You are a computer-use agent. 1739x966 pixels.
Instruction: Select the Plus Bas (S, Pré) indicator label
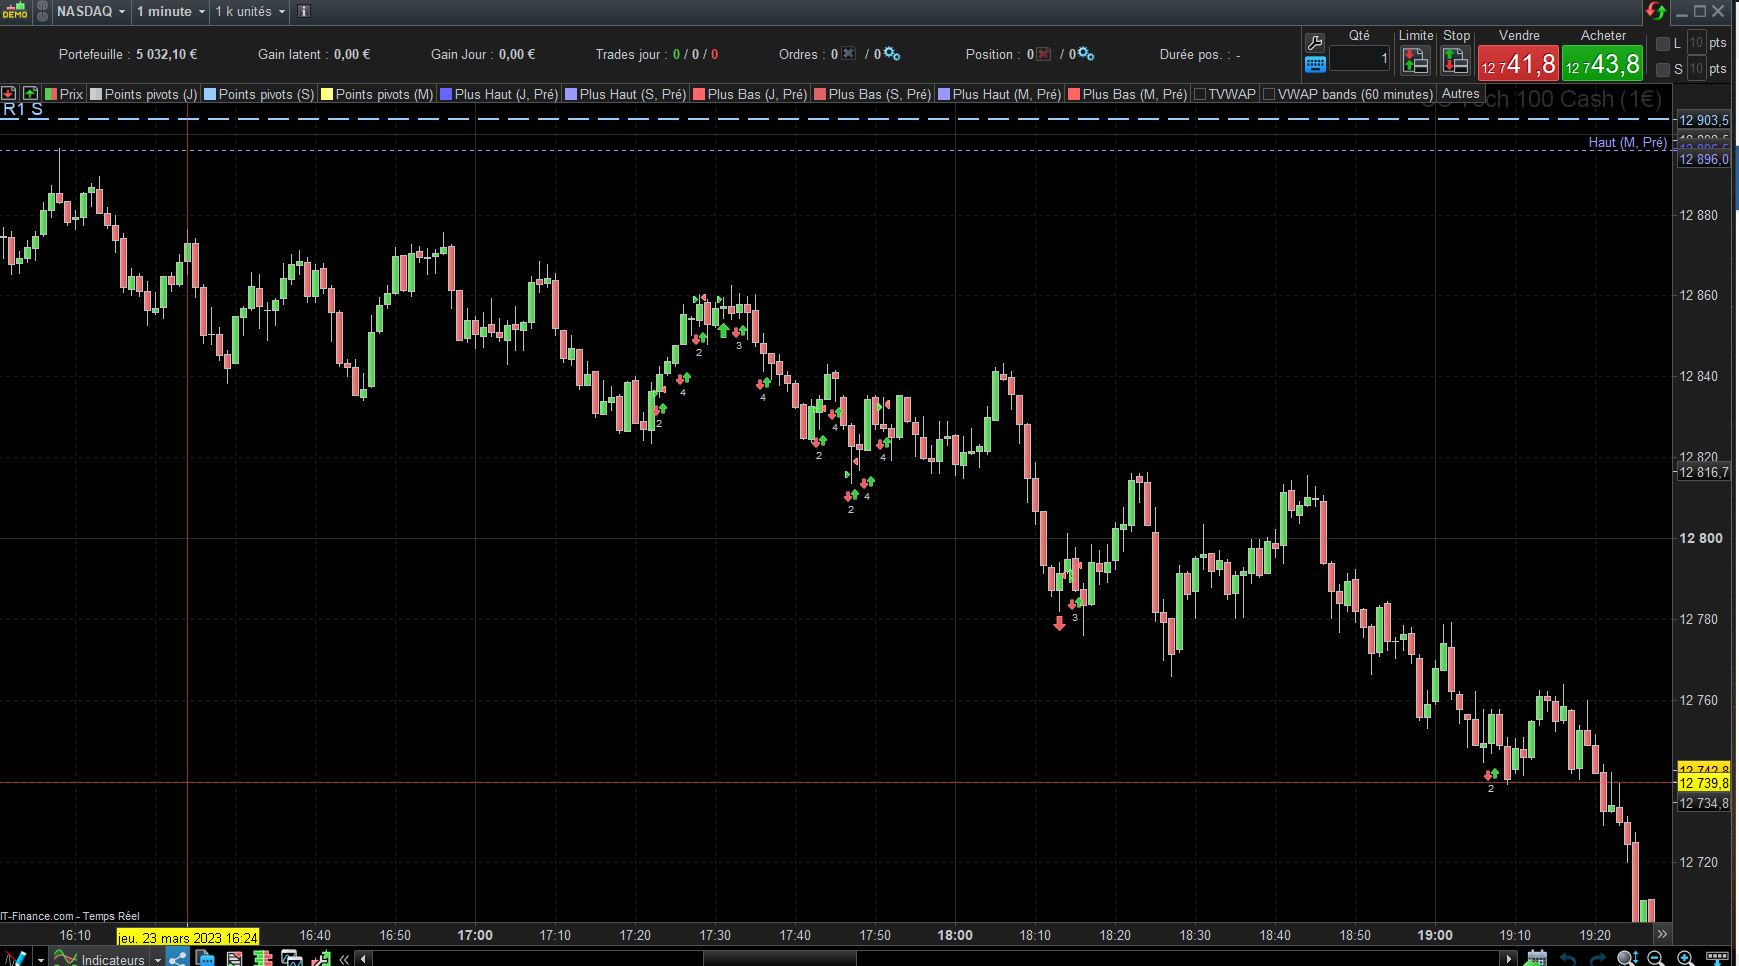880,94
